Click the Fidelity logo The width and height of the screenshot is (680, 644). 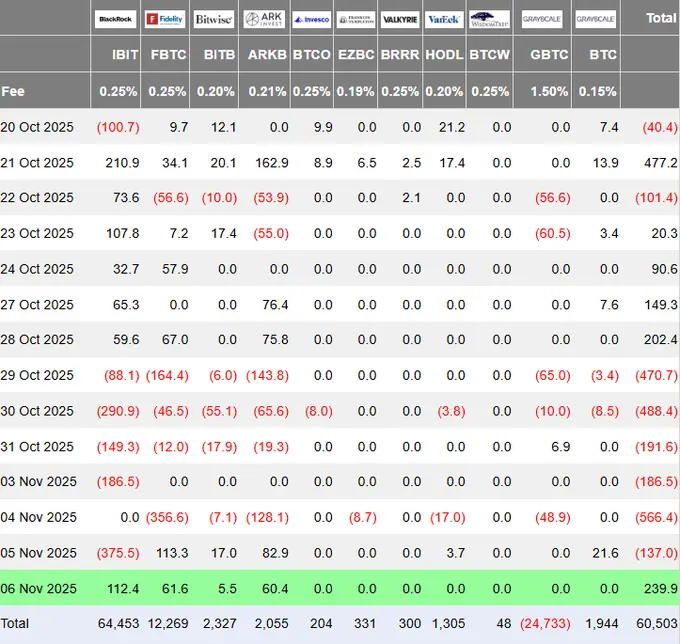tap(165, 19)
